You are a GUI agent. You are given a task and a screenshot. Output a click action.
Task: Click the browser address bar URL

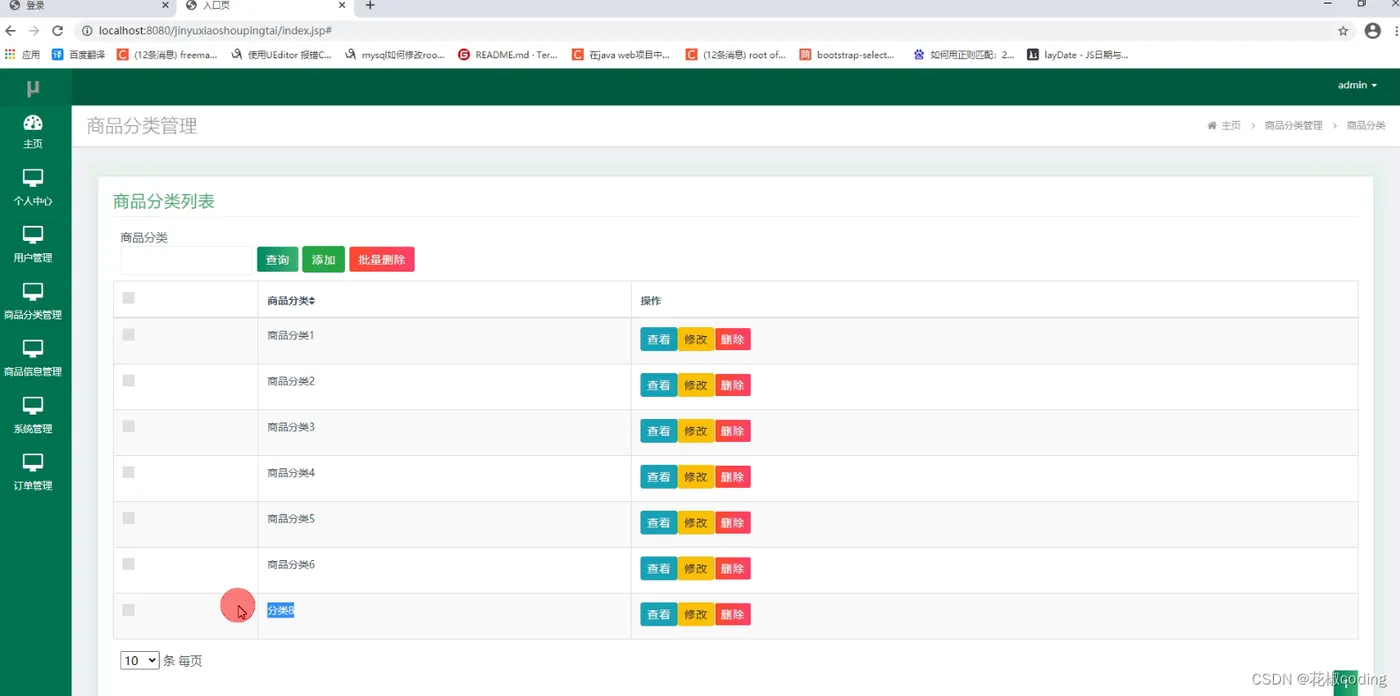tap(215, 31)
